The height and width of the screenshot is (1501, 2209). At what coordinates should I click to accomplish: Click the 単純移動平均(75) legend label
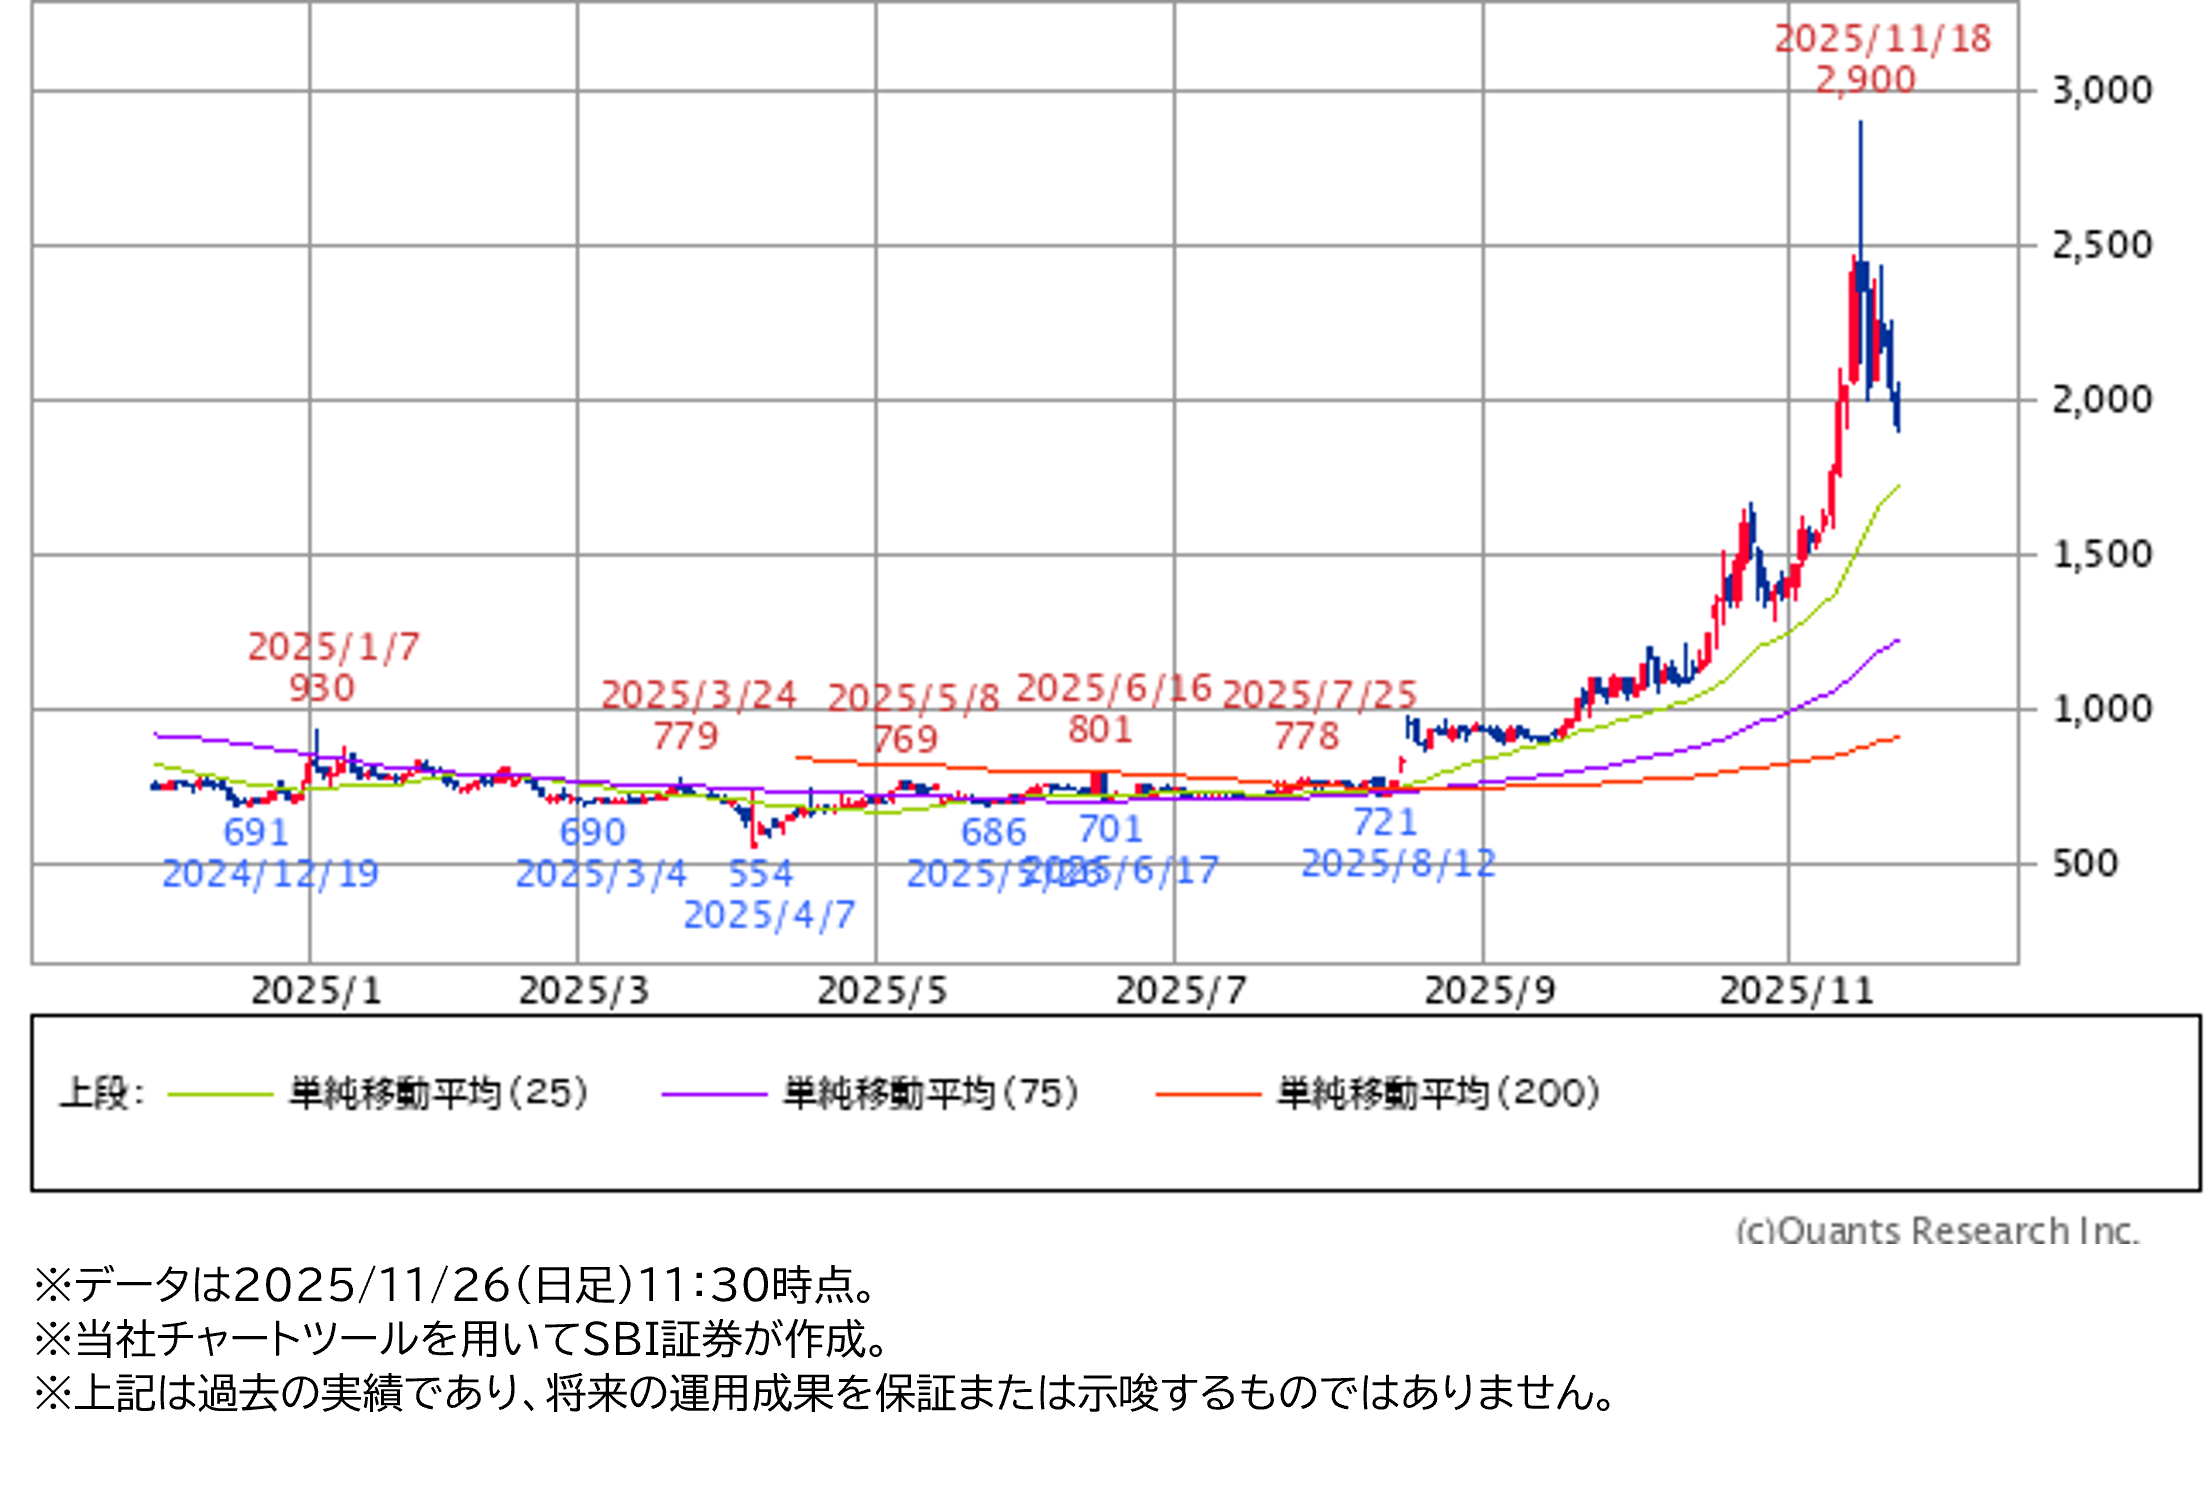[931, 1093]
